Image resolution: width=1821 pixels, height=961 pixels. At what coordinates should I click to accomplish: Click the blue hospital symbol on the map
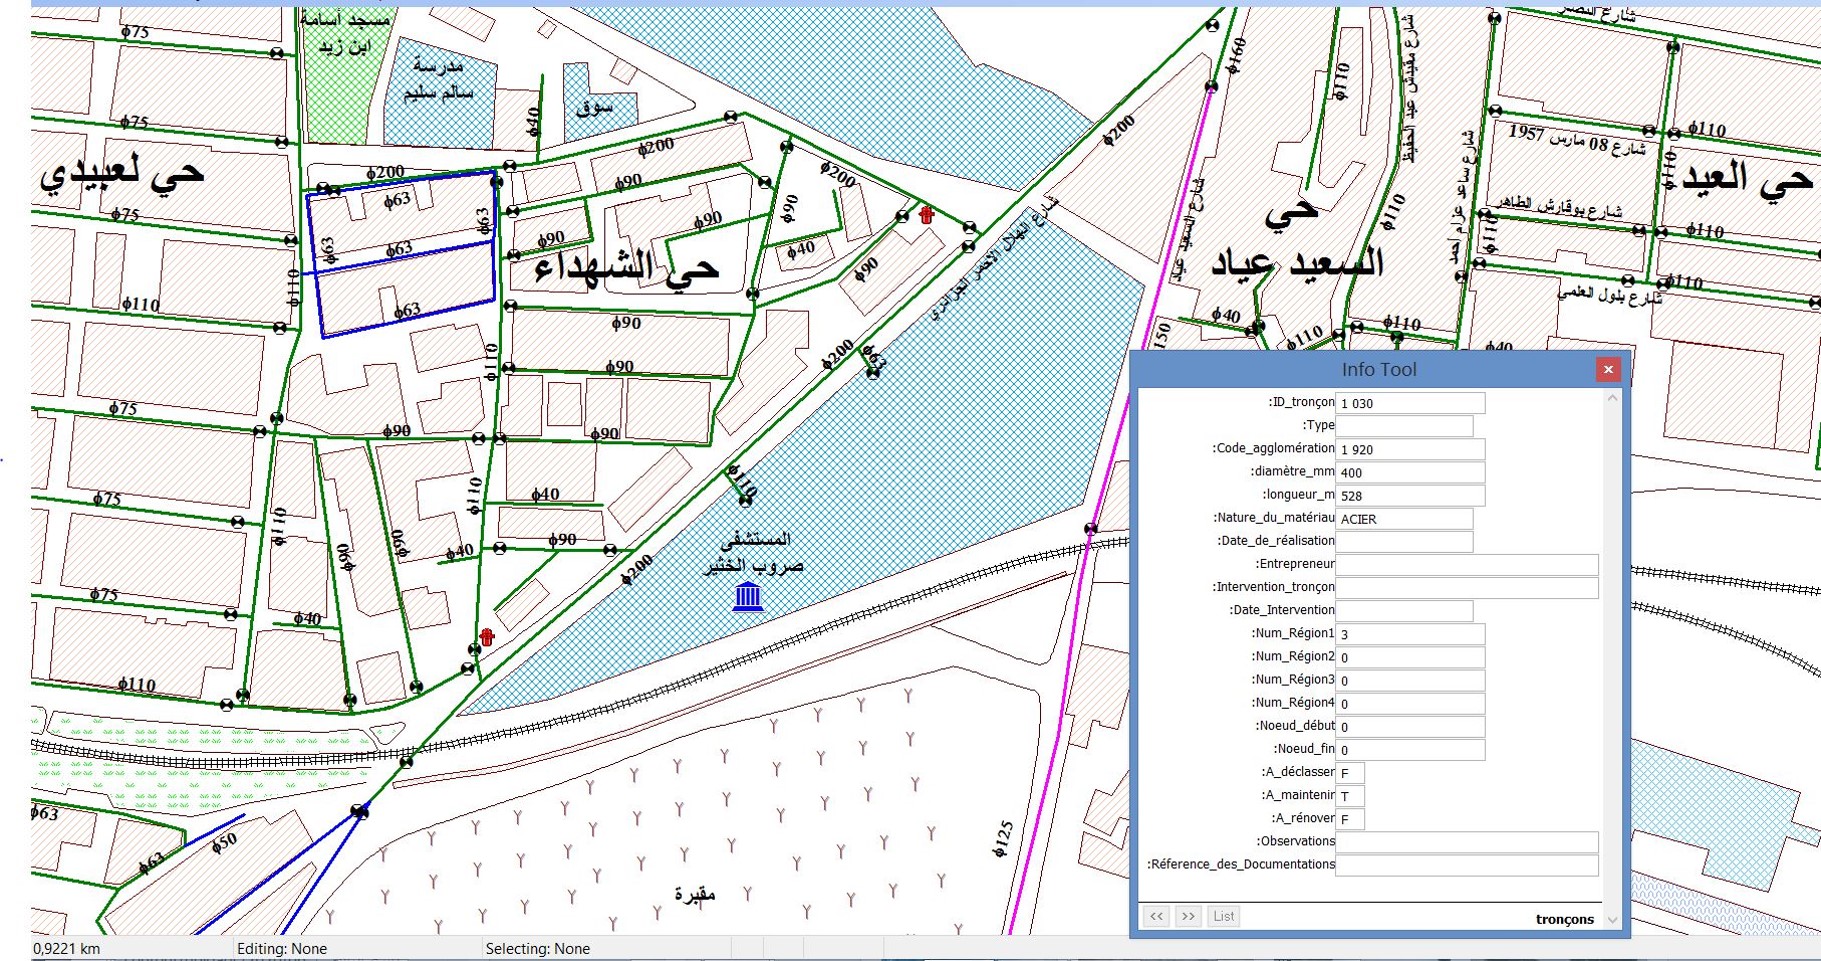747,597
